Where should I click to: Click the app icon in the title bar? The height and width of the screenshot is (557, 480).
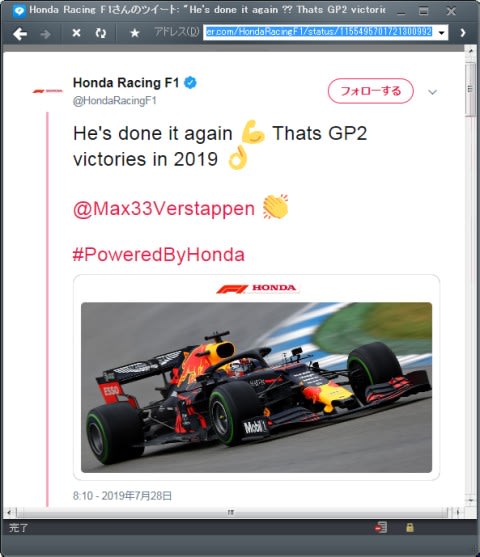(x=19, y=11)
